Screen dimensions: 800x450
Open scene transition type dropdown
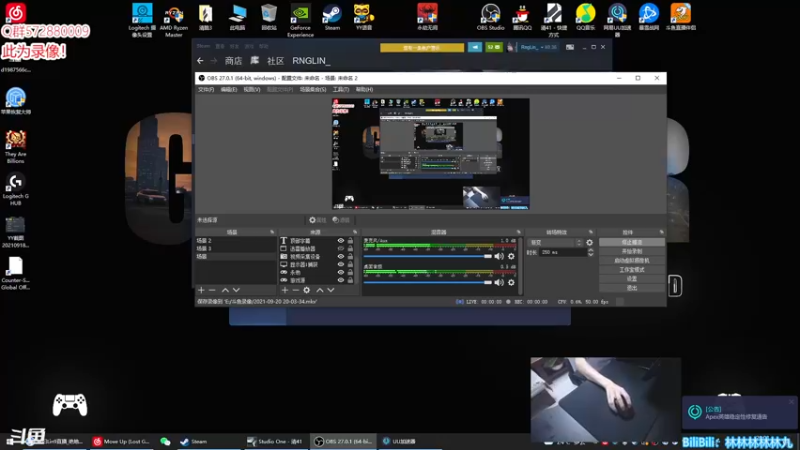[555, 243]
